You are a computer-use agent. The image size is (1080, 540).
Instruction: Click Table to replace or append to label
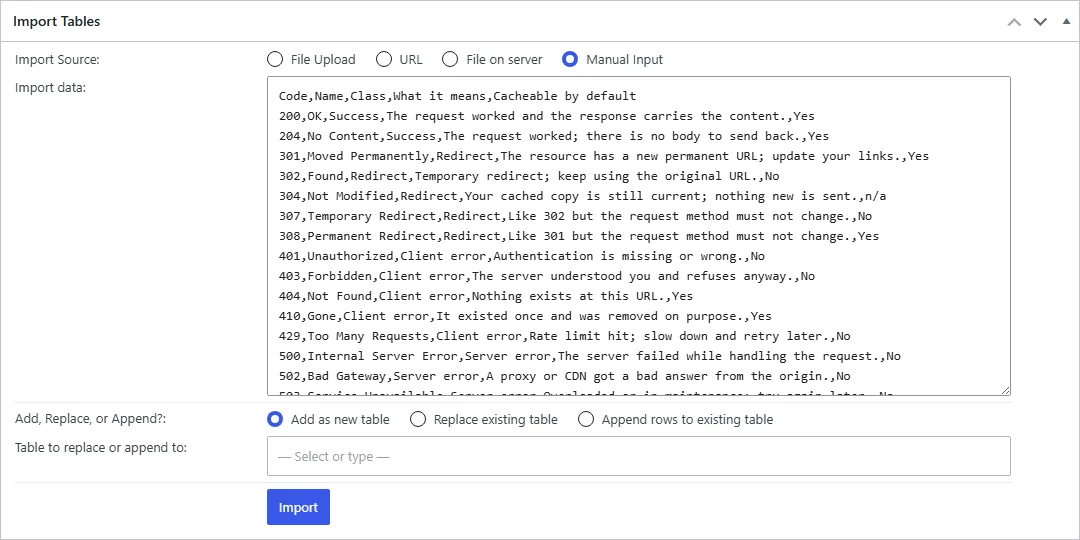click(x=101, y=447)
